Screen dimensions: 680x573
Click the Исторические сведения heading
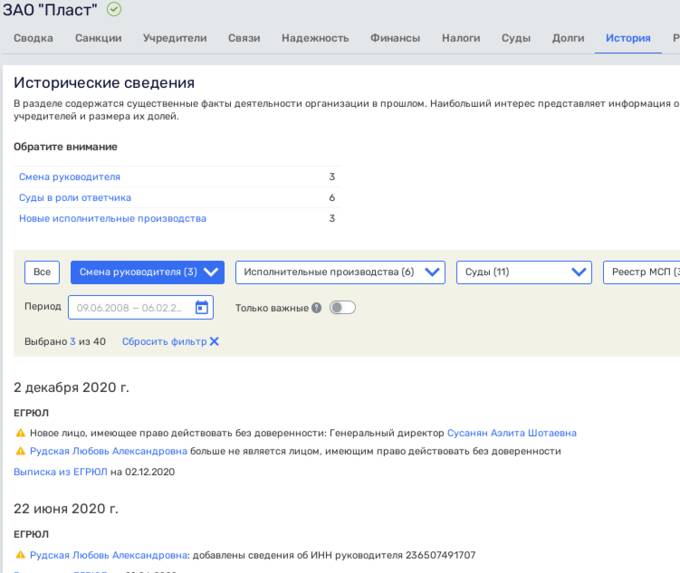[x=104, y=83]
